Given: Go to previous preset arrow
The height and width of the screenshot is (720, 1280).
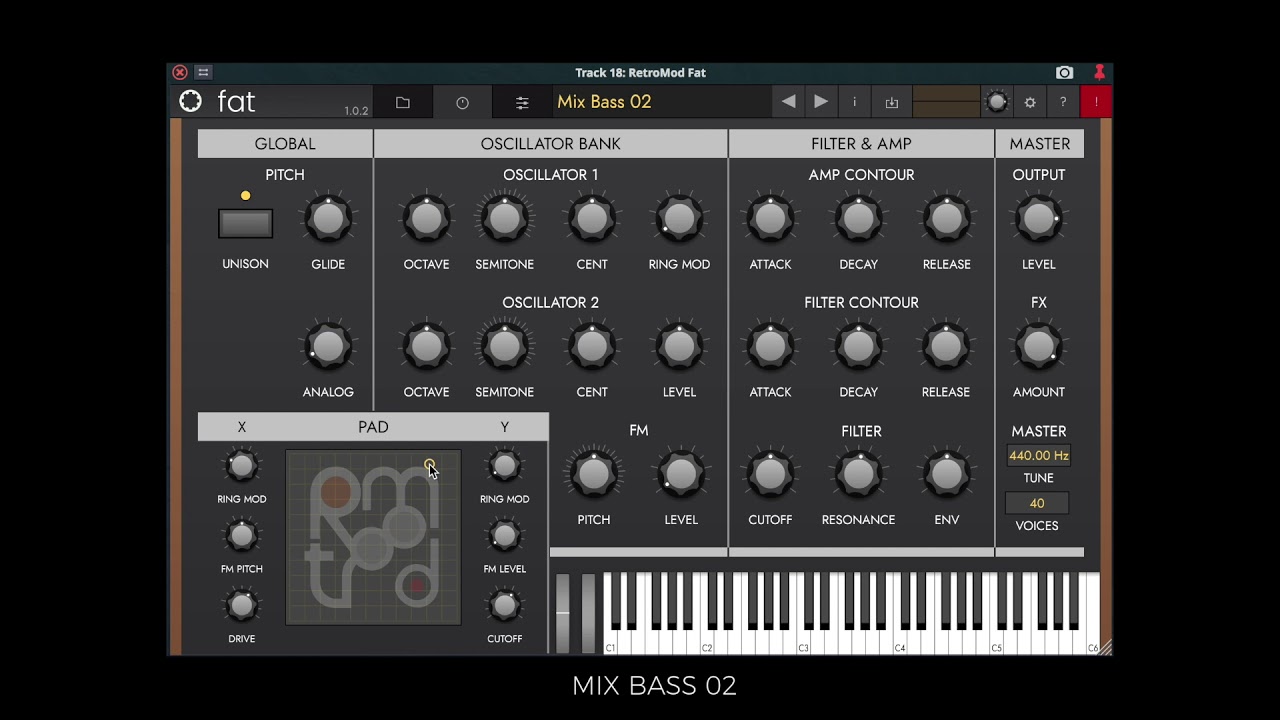Looking at the screenshot, I should click(x=788, y=102).
